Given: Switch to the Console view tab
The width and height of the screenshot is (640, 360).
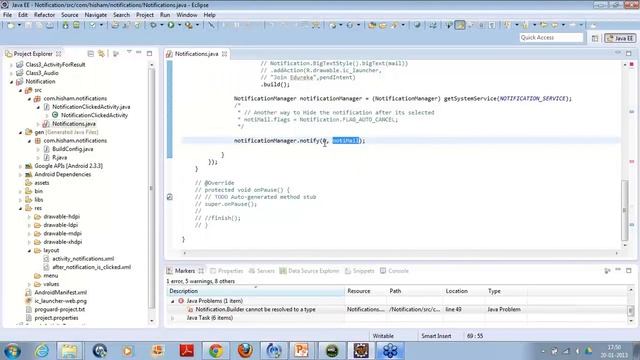Looking at the screenshot, I should [394, 271].
